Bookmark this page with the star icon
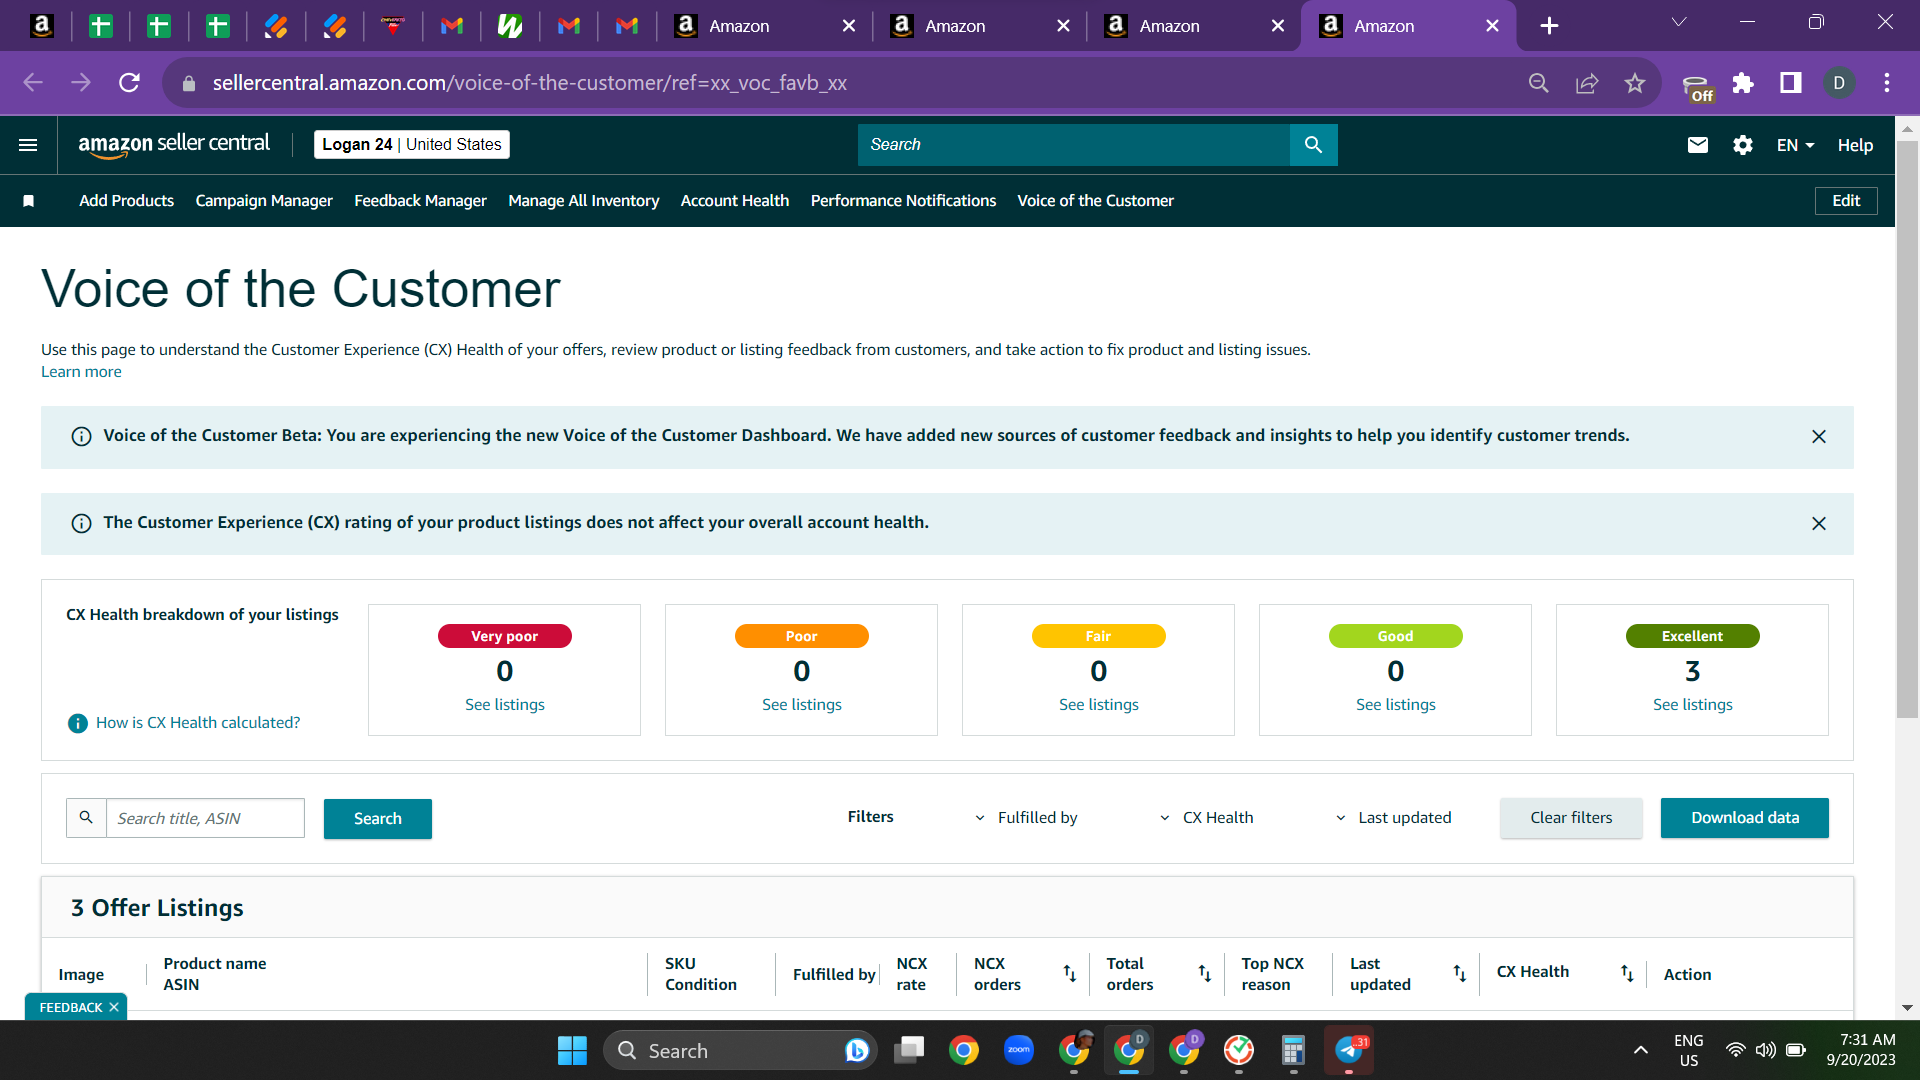 click(x=1635, y=83)
